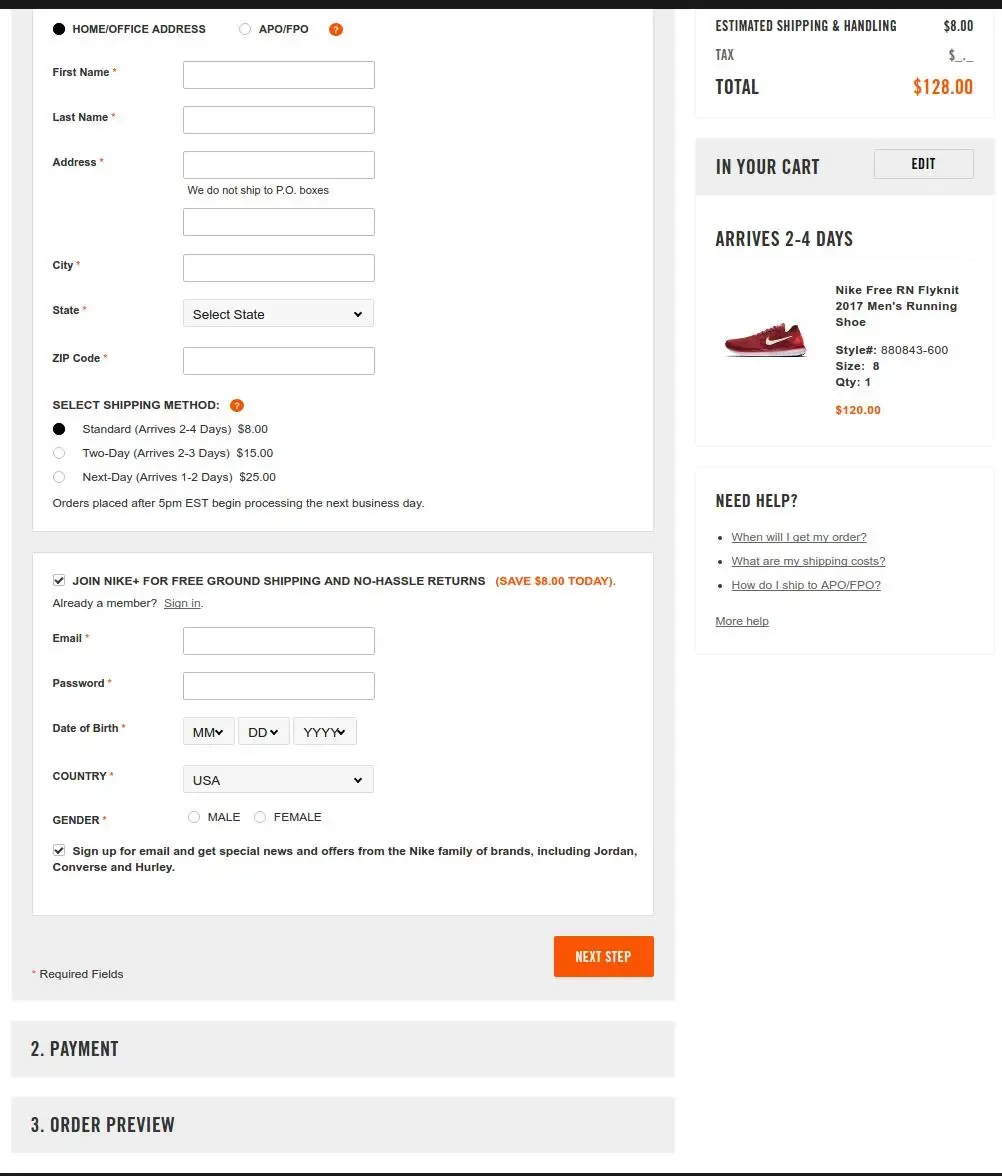Expand the 2. Payment section
This screenshot has height=1176, width=1002.
pyautogui.click(x=342, y=1049)
